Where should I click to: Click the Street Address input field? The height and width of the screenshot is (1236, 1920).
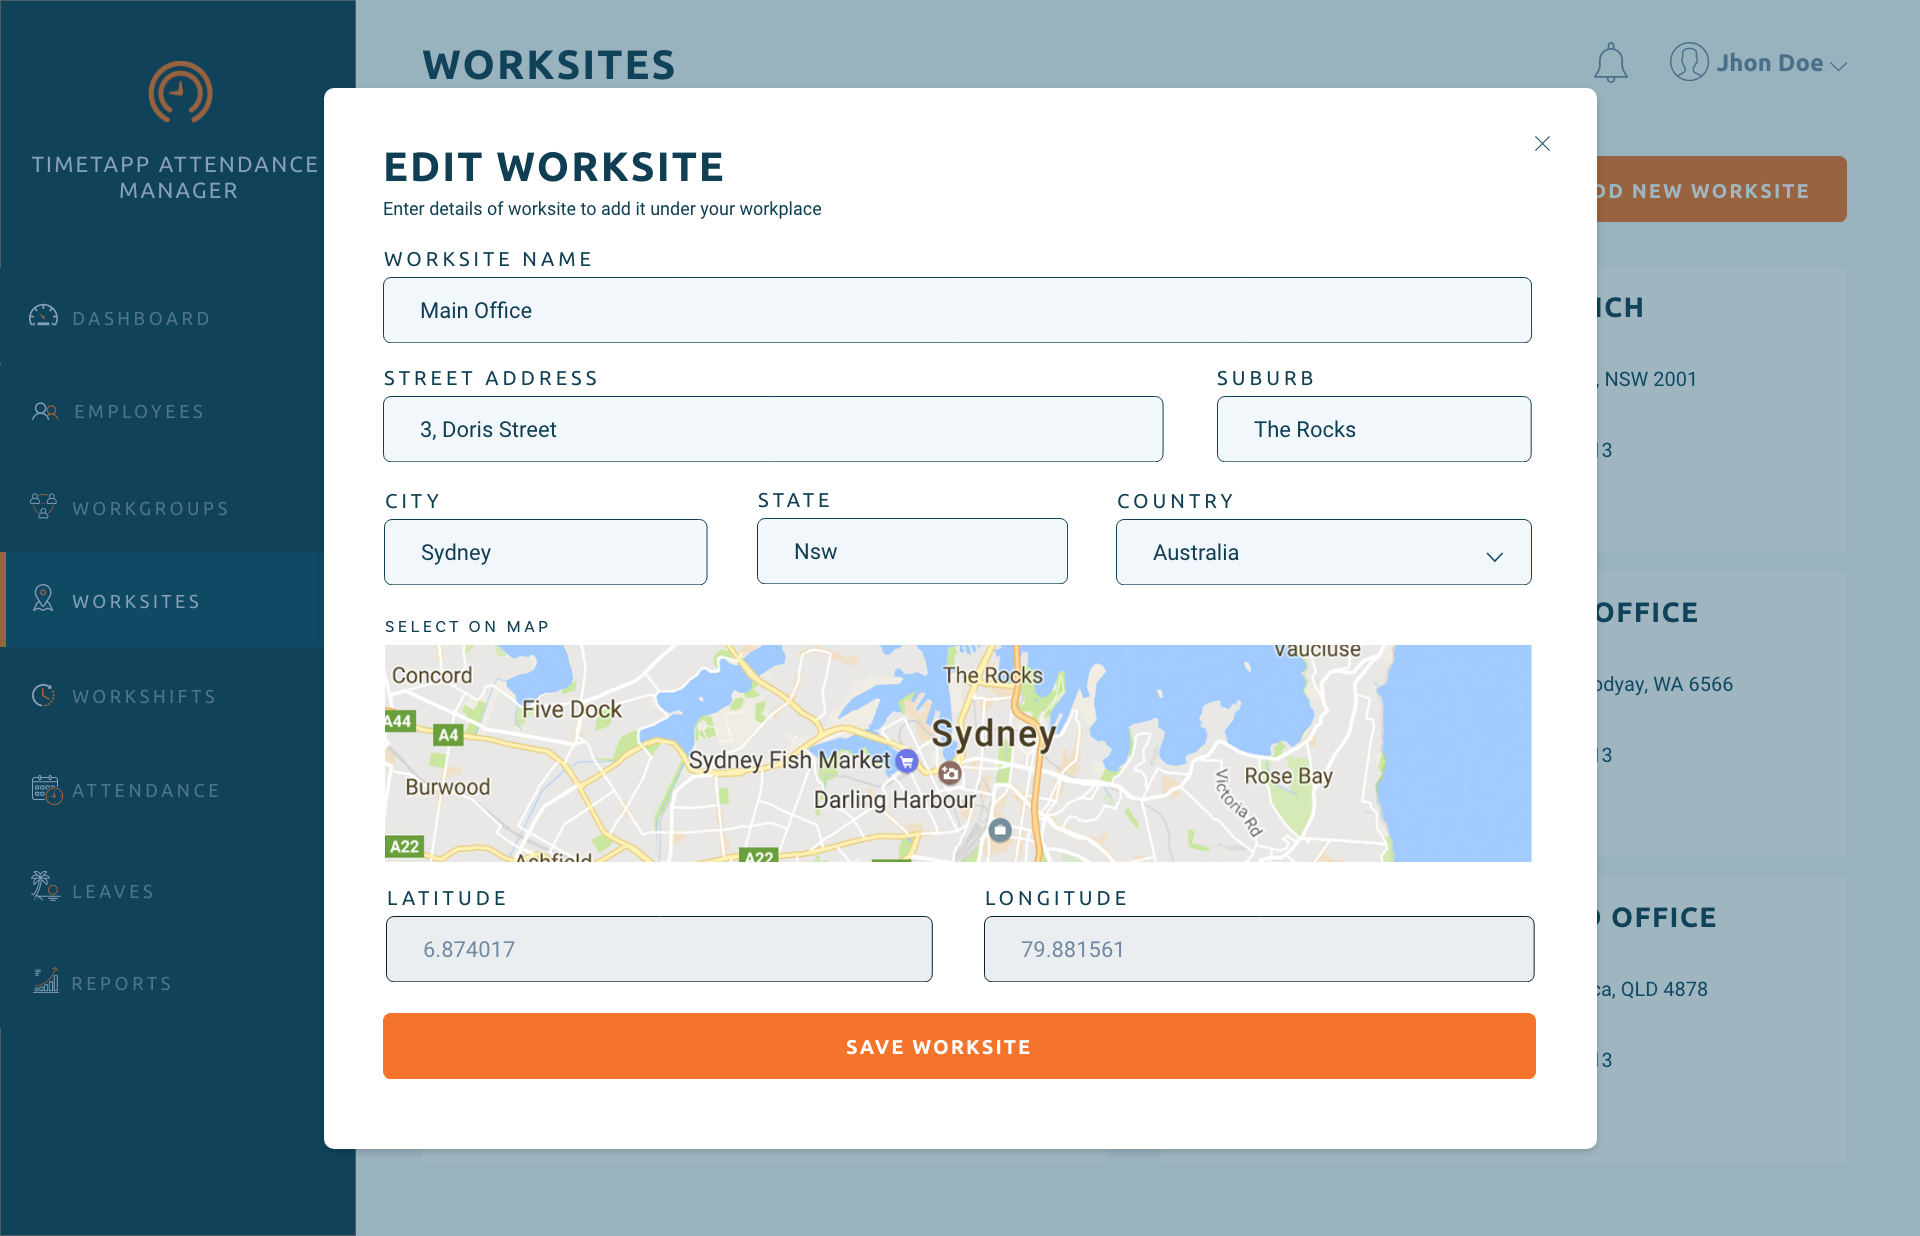coord(773,429)
